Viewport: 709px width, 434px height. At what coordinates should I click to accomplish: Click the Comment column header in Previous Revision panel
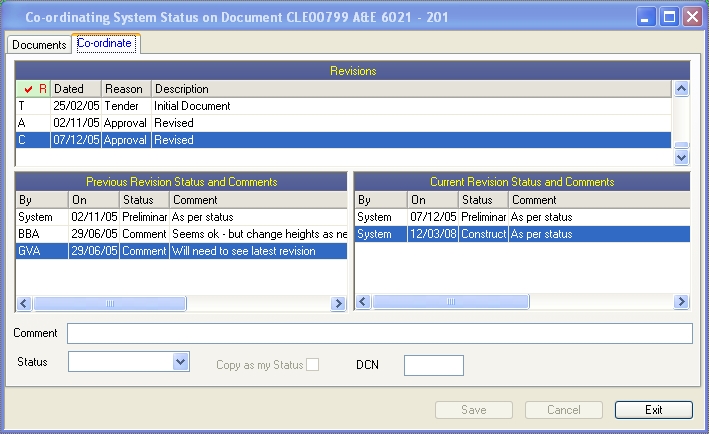(x=259, y=200)
